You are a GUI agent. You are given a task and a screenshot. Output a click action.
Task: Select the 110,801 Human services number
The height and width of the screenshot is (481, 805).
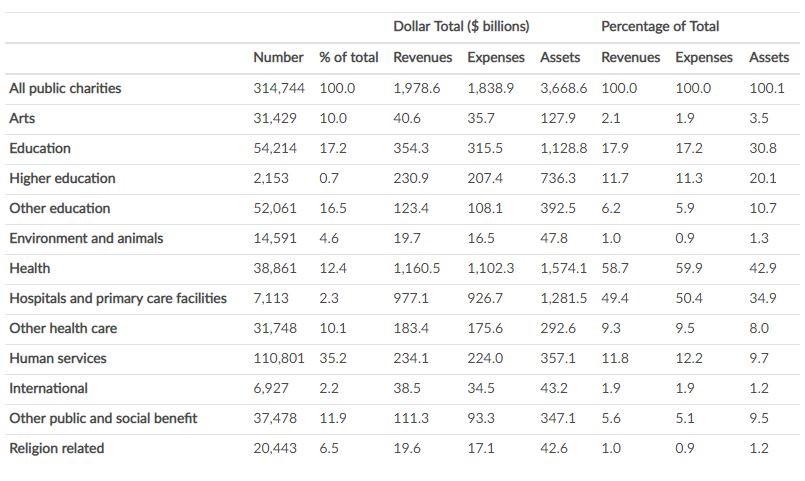tap(279, 358)
